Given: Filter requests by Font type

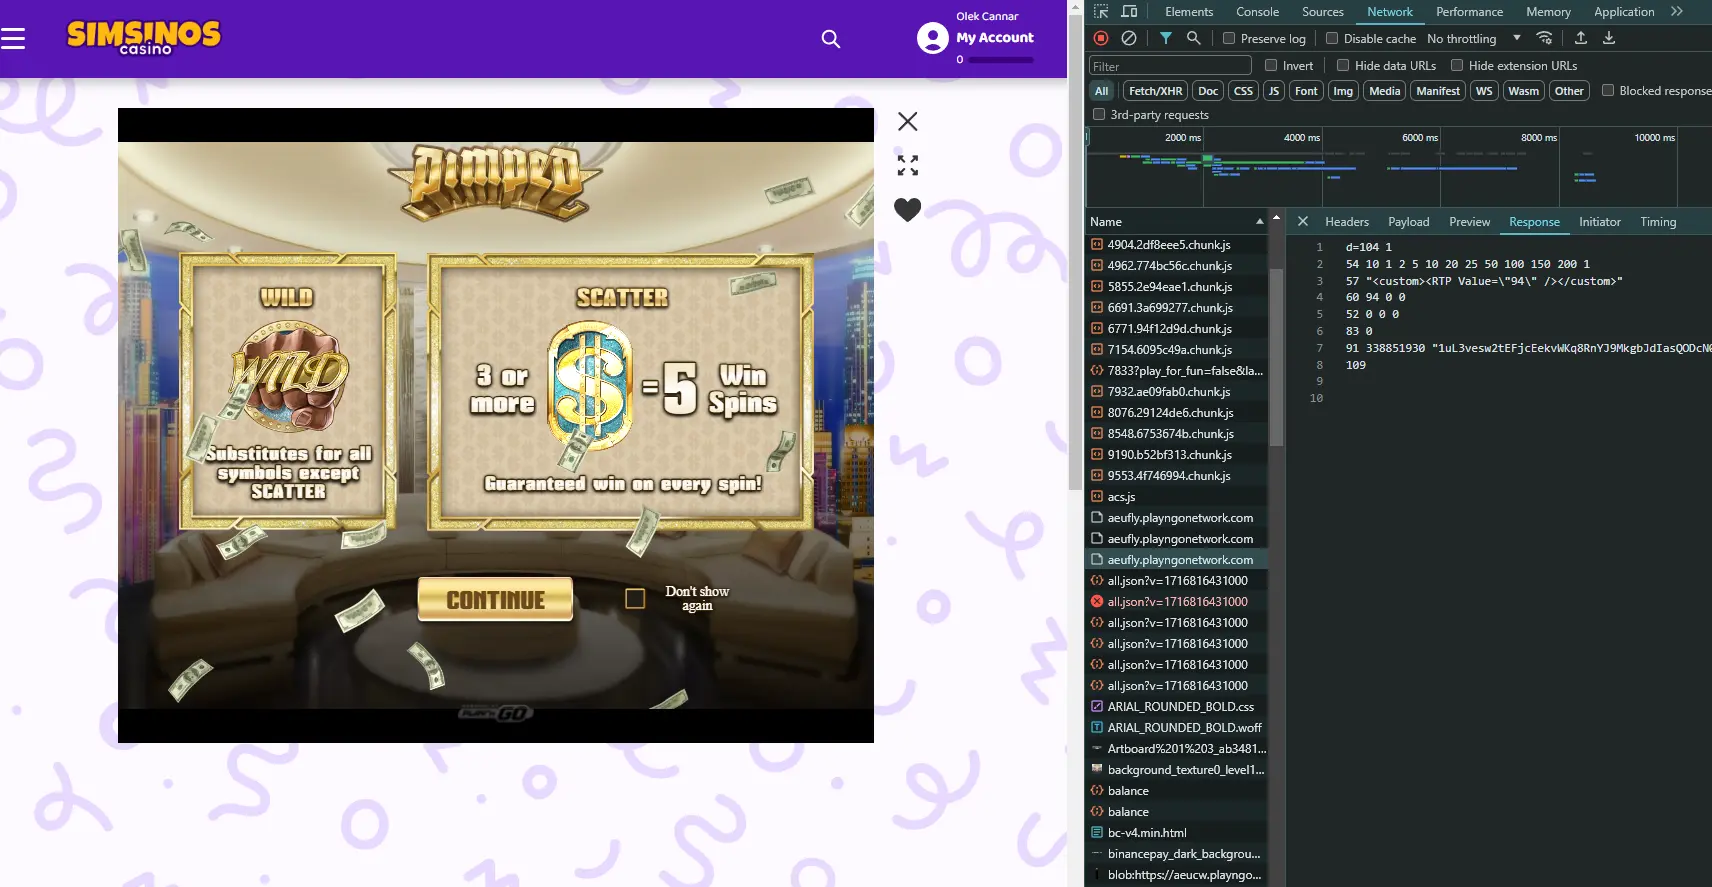Looking at the screenshot, I should (x=1306, y=90).
